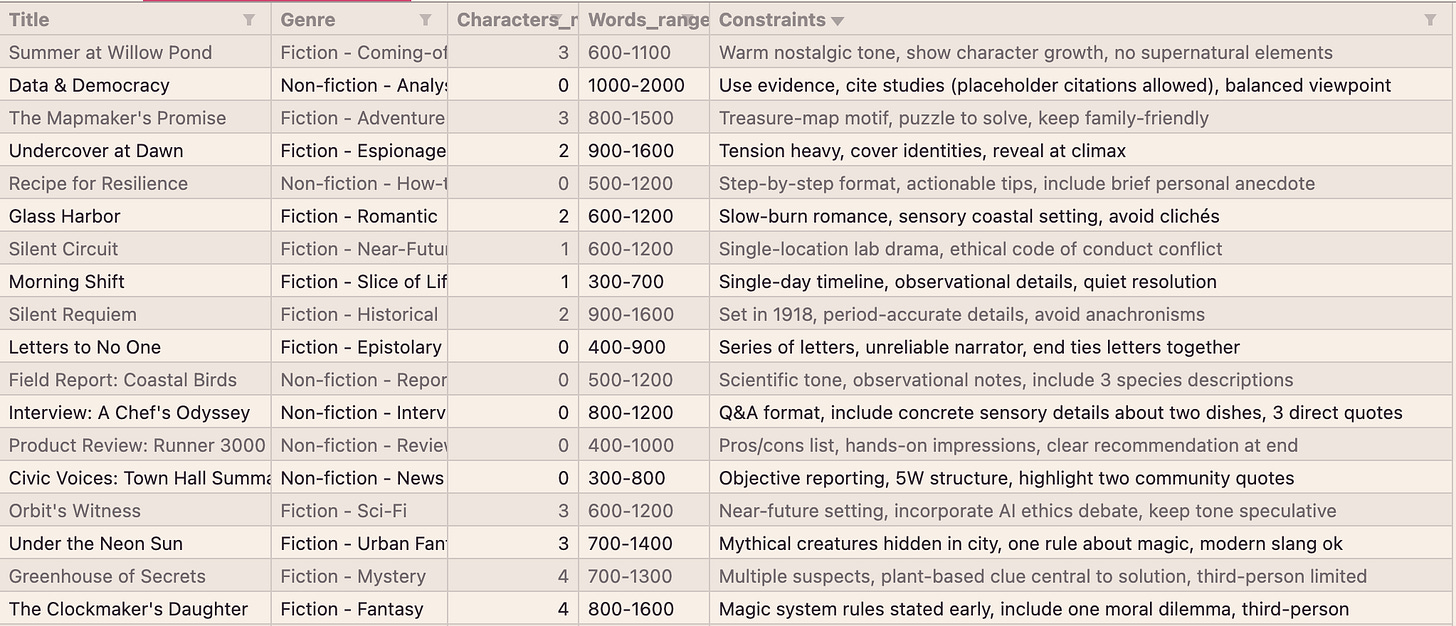This screenshot has width=1456, height=626.
Task: Select the Constraints column header label
Action: 772,20
